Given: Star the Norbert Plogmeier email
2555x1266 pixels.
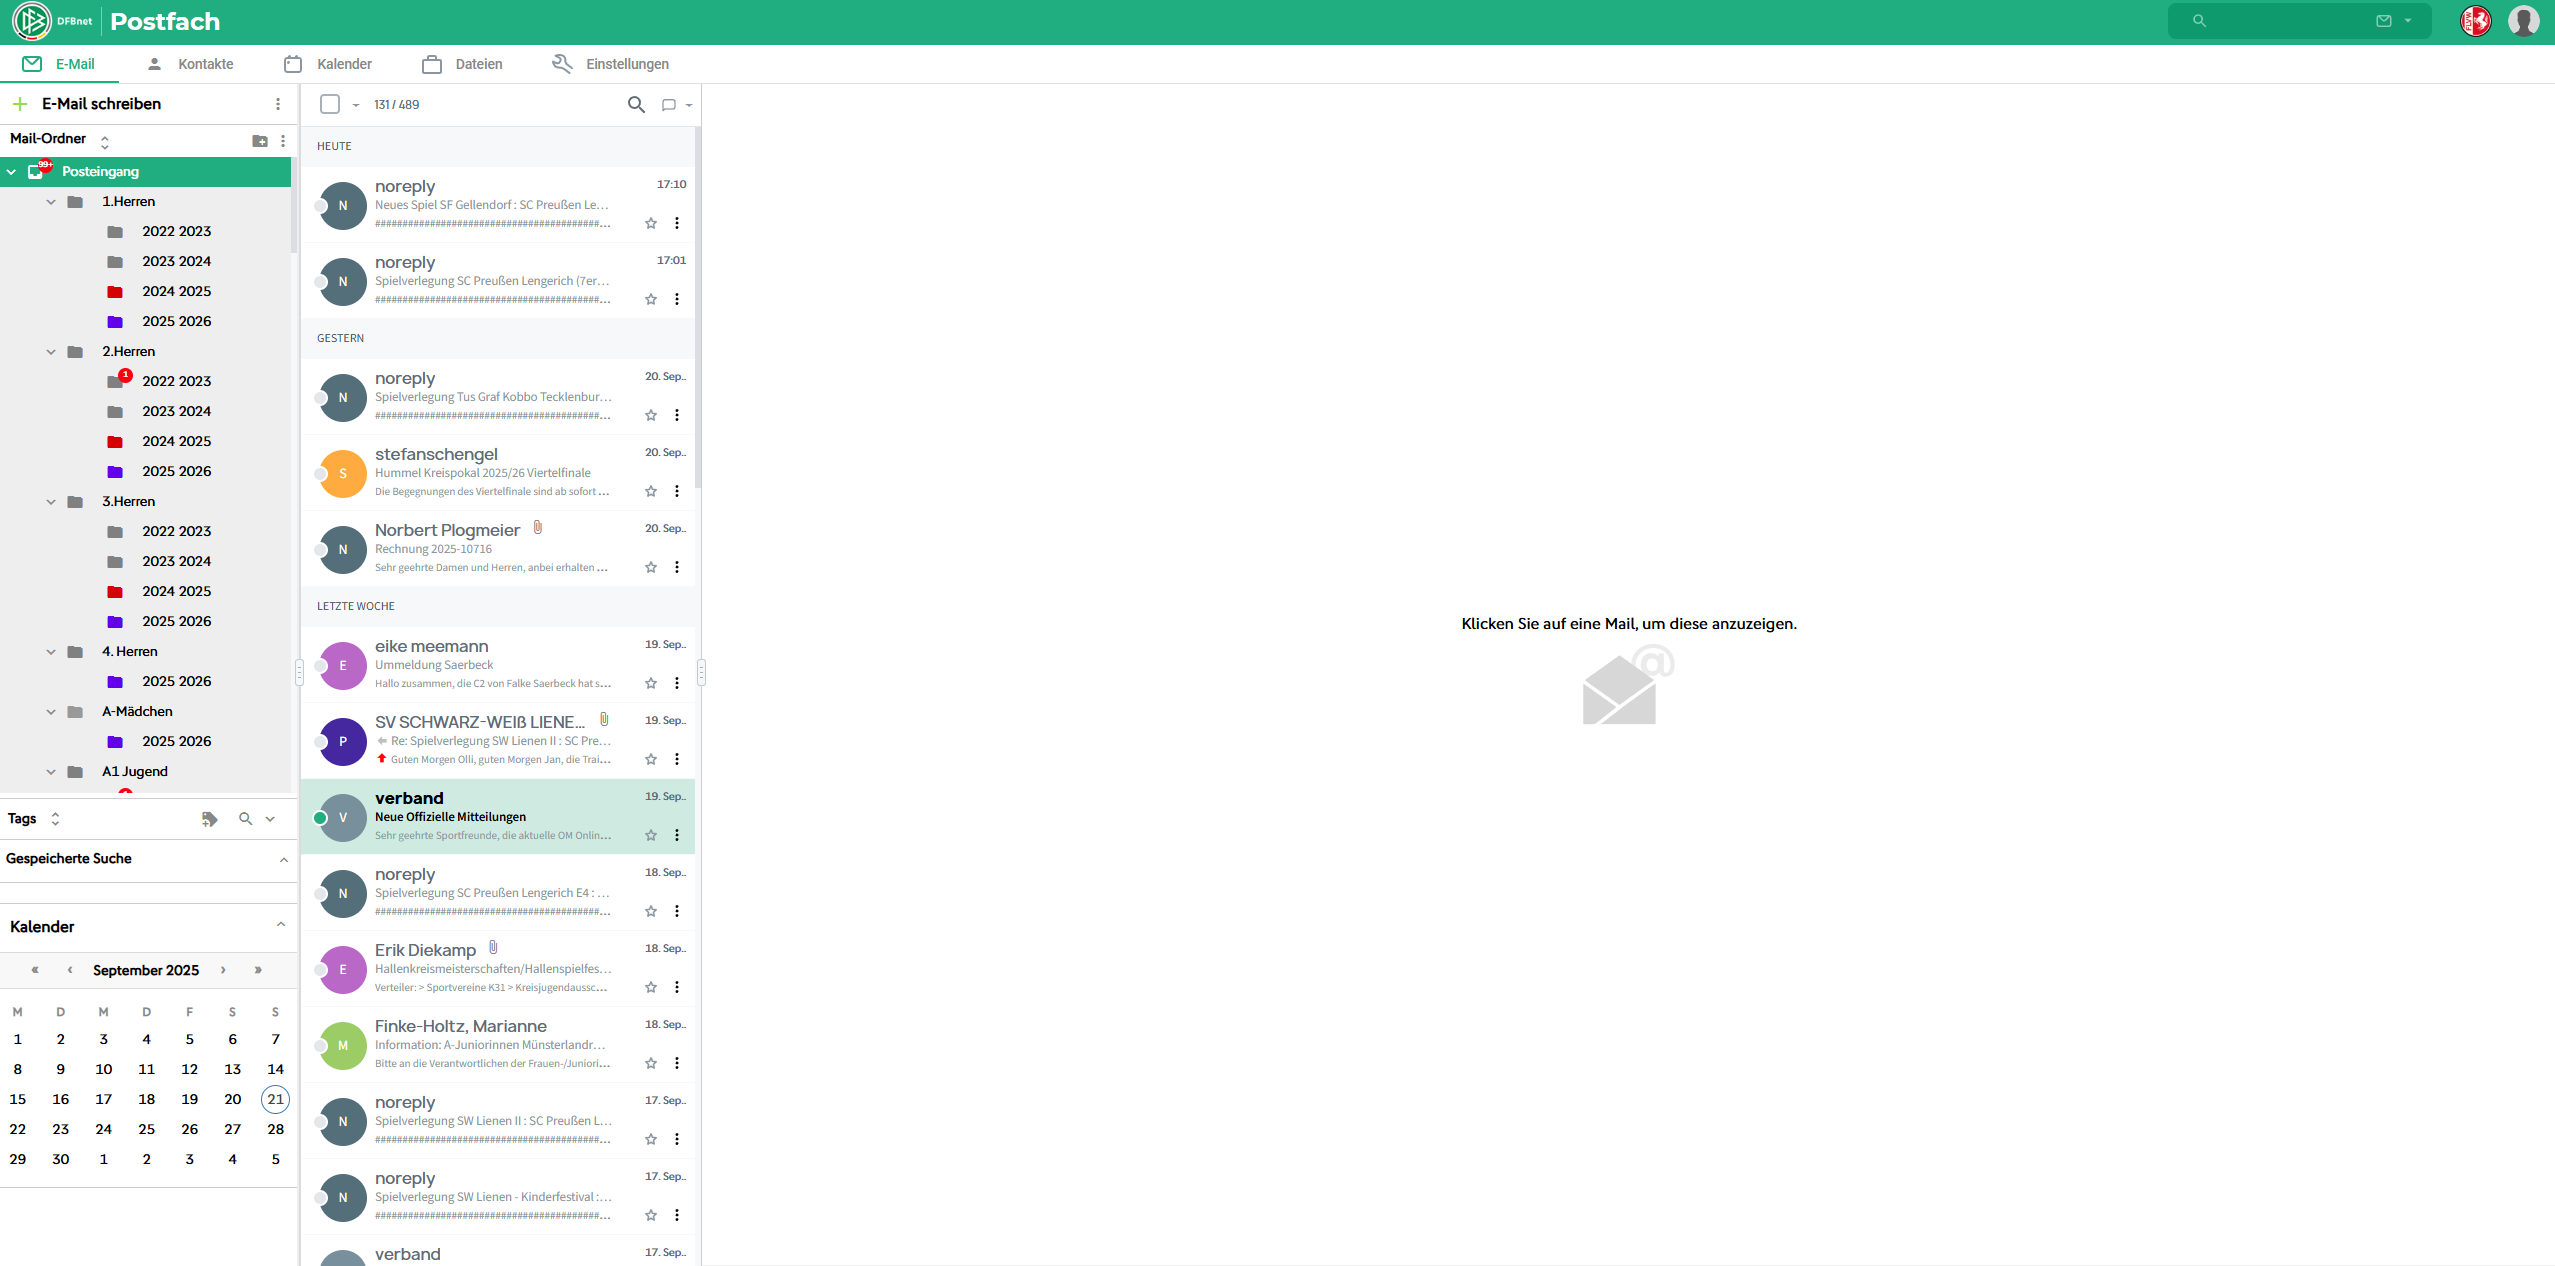Looking at the screenshot, I should (x=651, y=567).
